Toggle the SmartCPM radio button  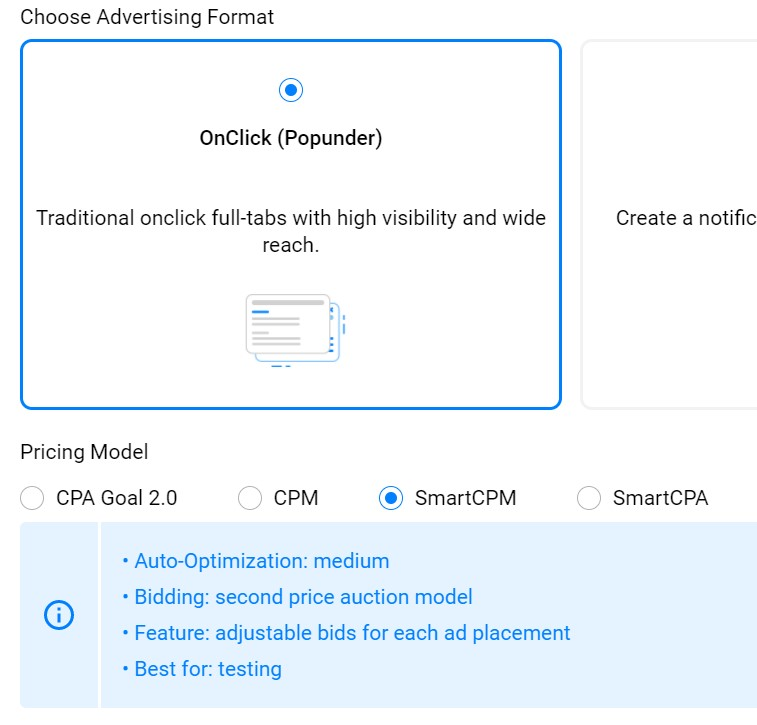pos(391,498)
